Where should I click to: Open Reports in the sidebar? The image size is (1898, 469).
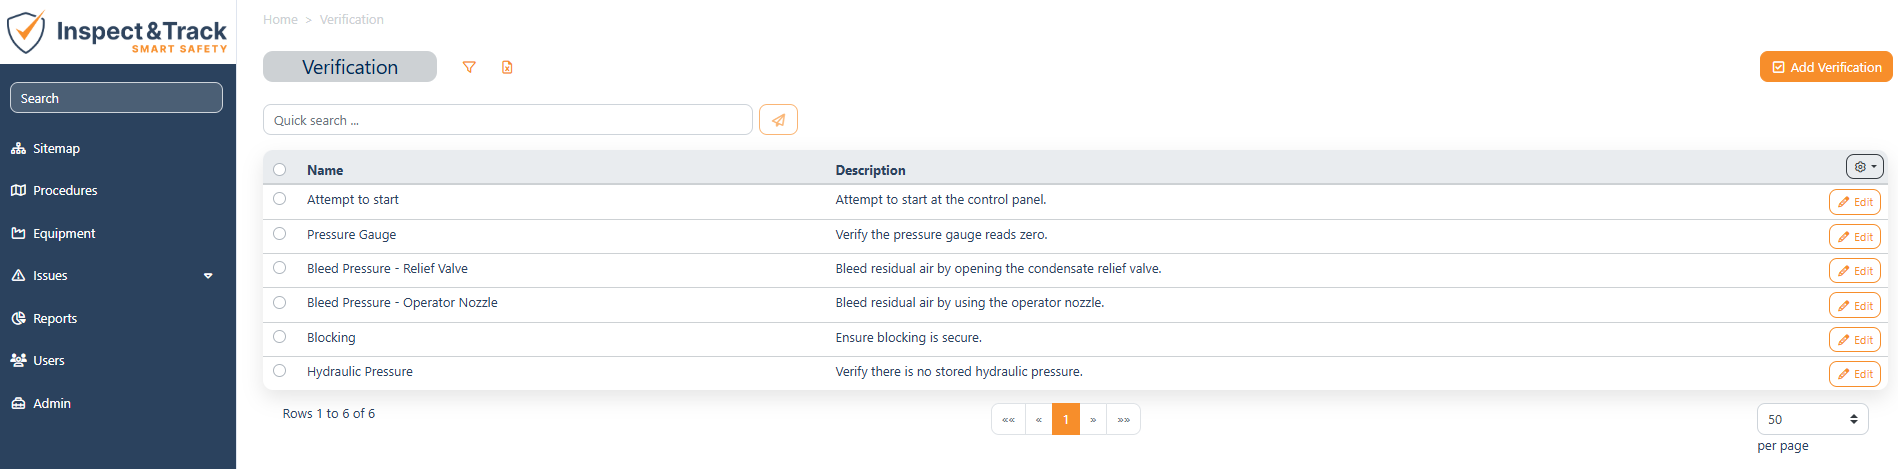55,318
